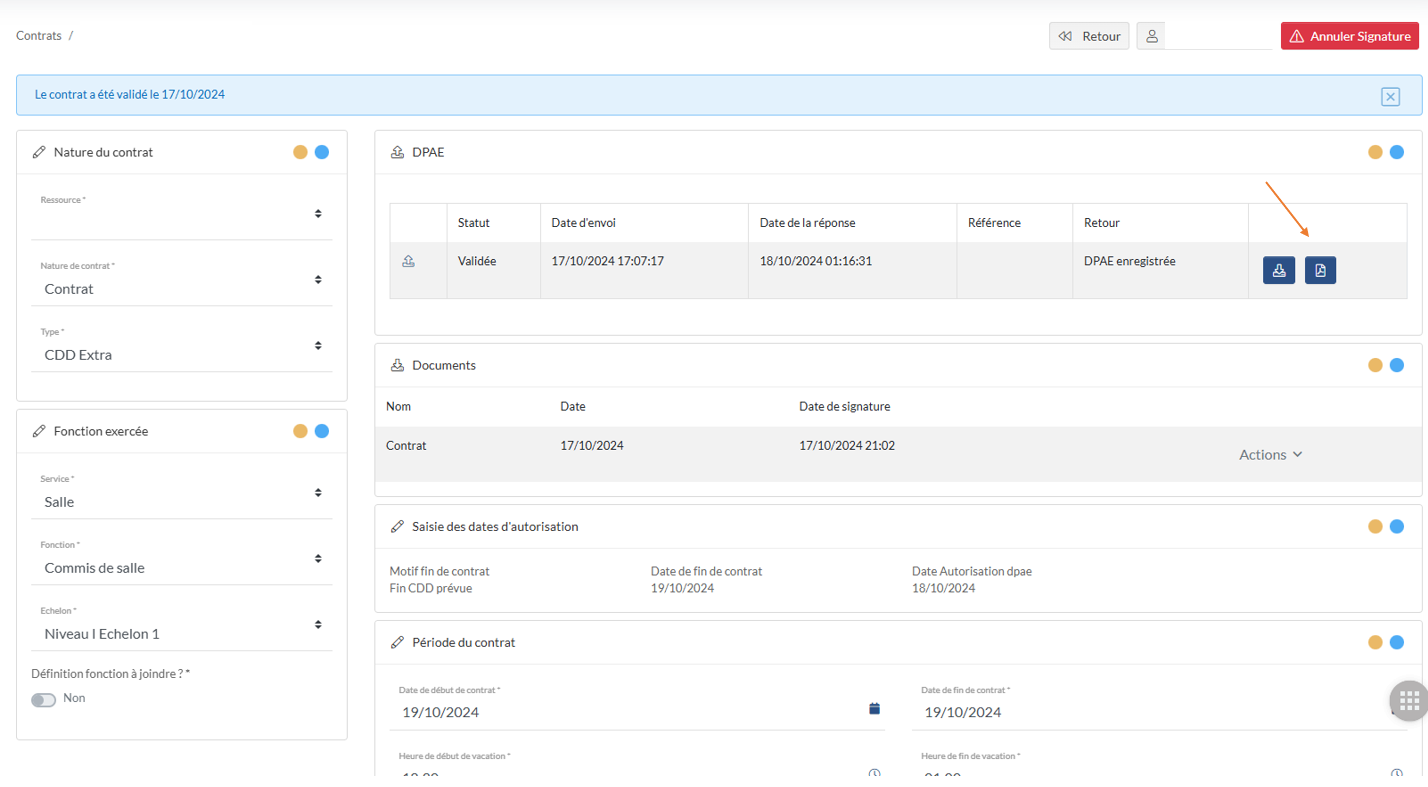Expand the Actions menu for Contrat document

(x=1271, y=454)
